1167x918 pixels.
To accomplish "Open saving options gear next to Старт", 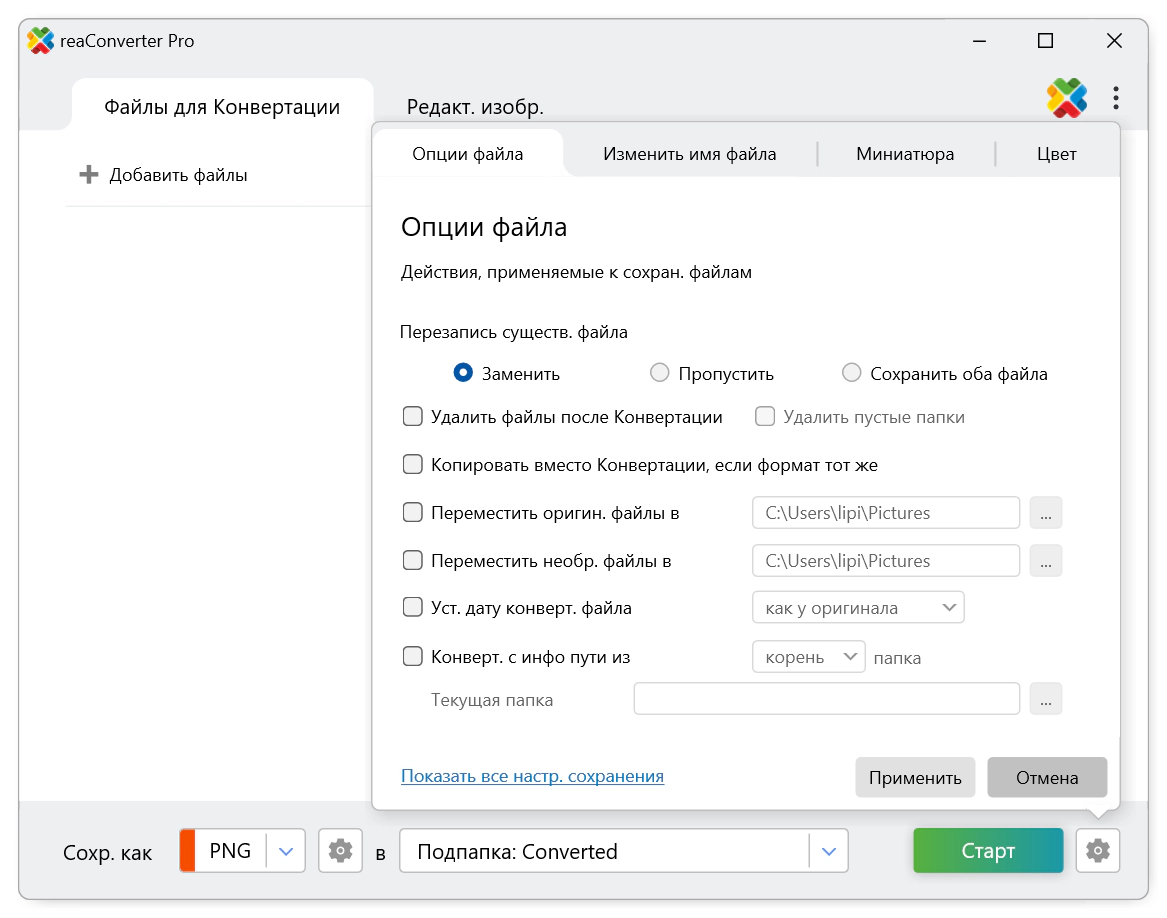I will pos(1098,851).
